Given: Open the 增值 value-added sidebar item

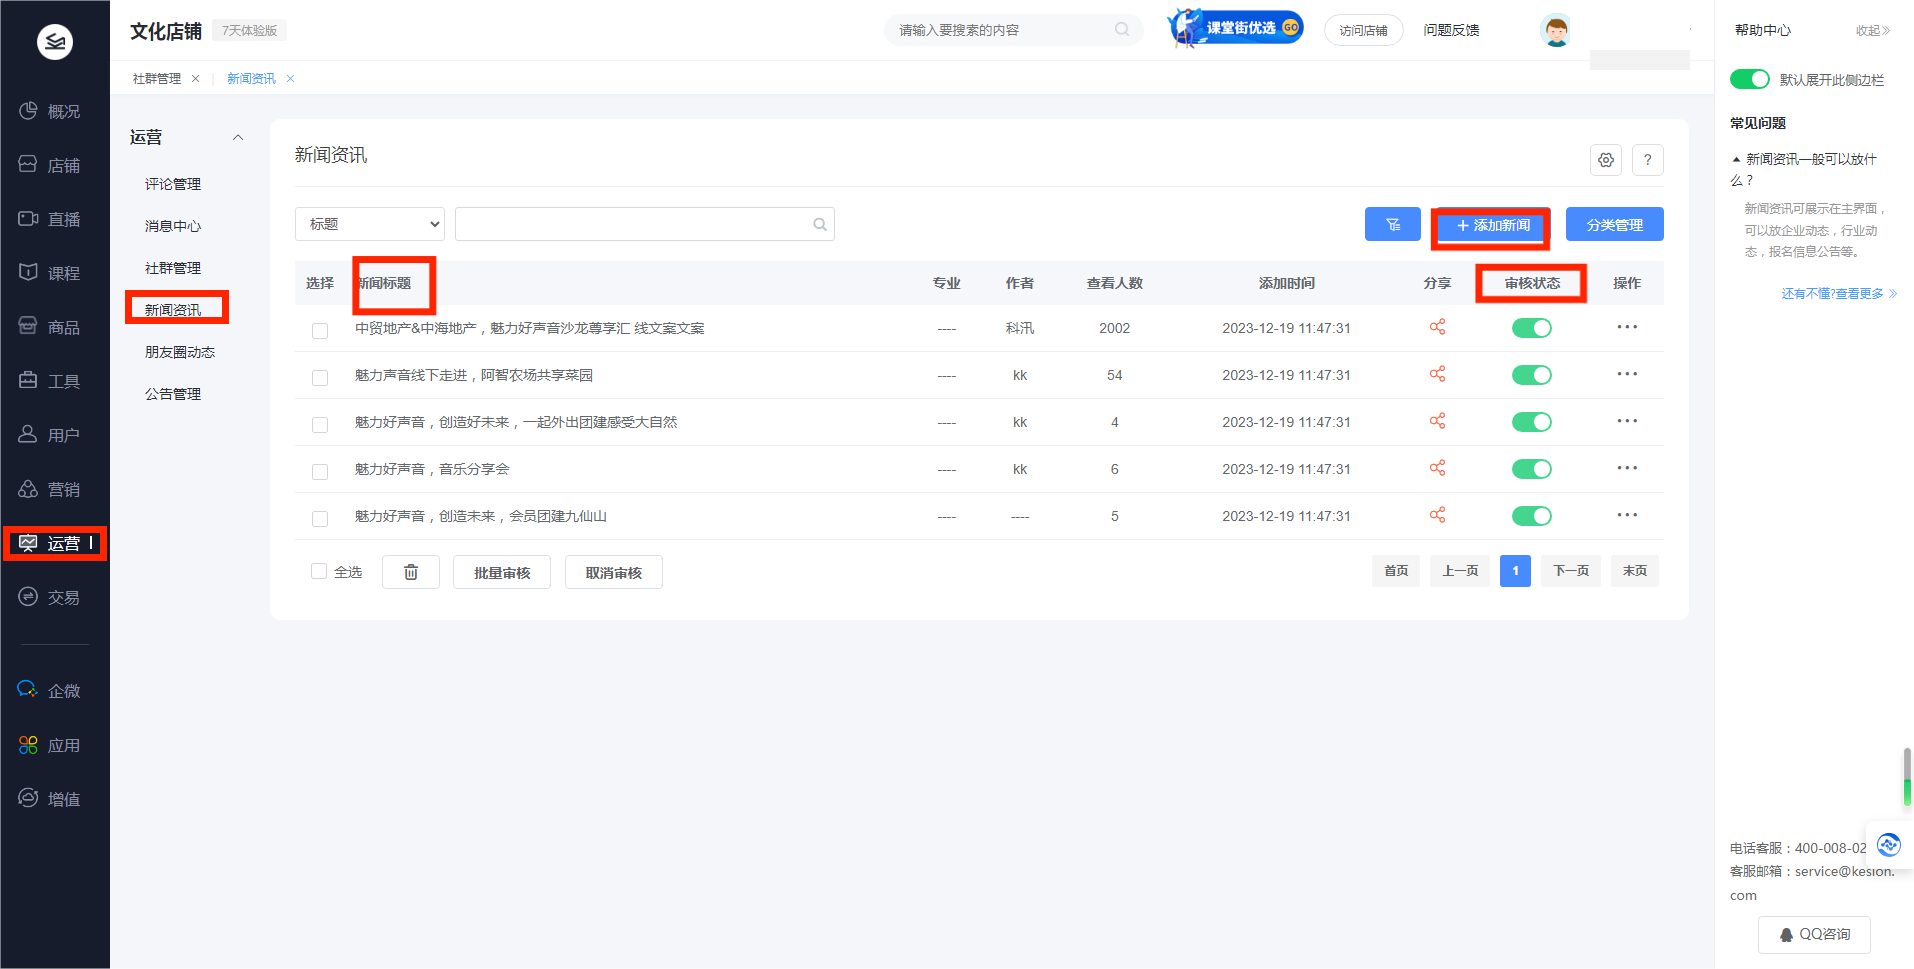Looking at the screenshot, I should [x=50, y=799].
